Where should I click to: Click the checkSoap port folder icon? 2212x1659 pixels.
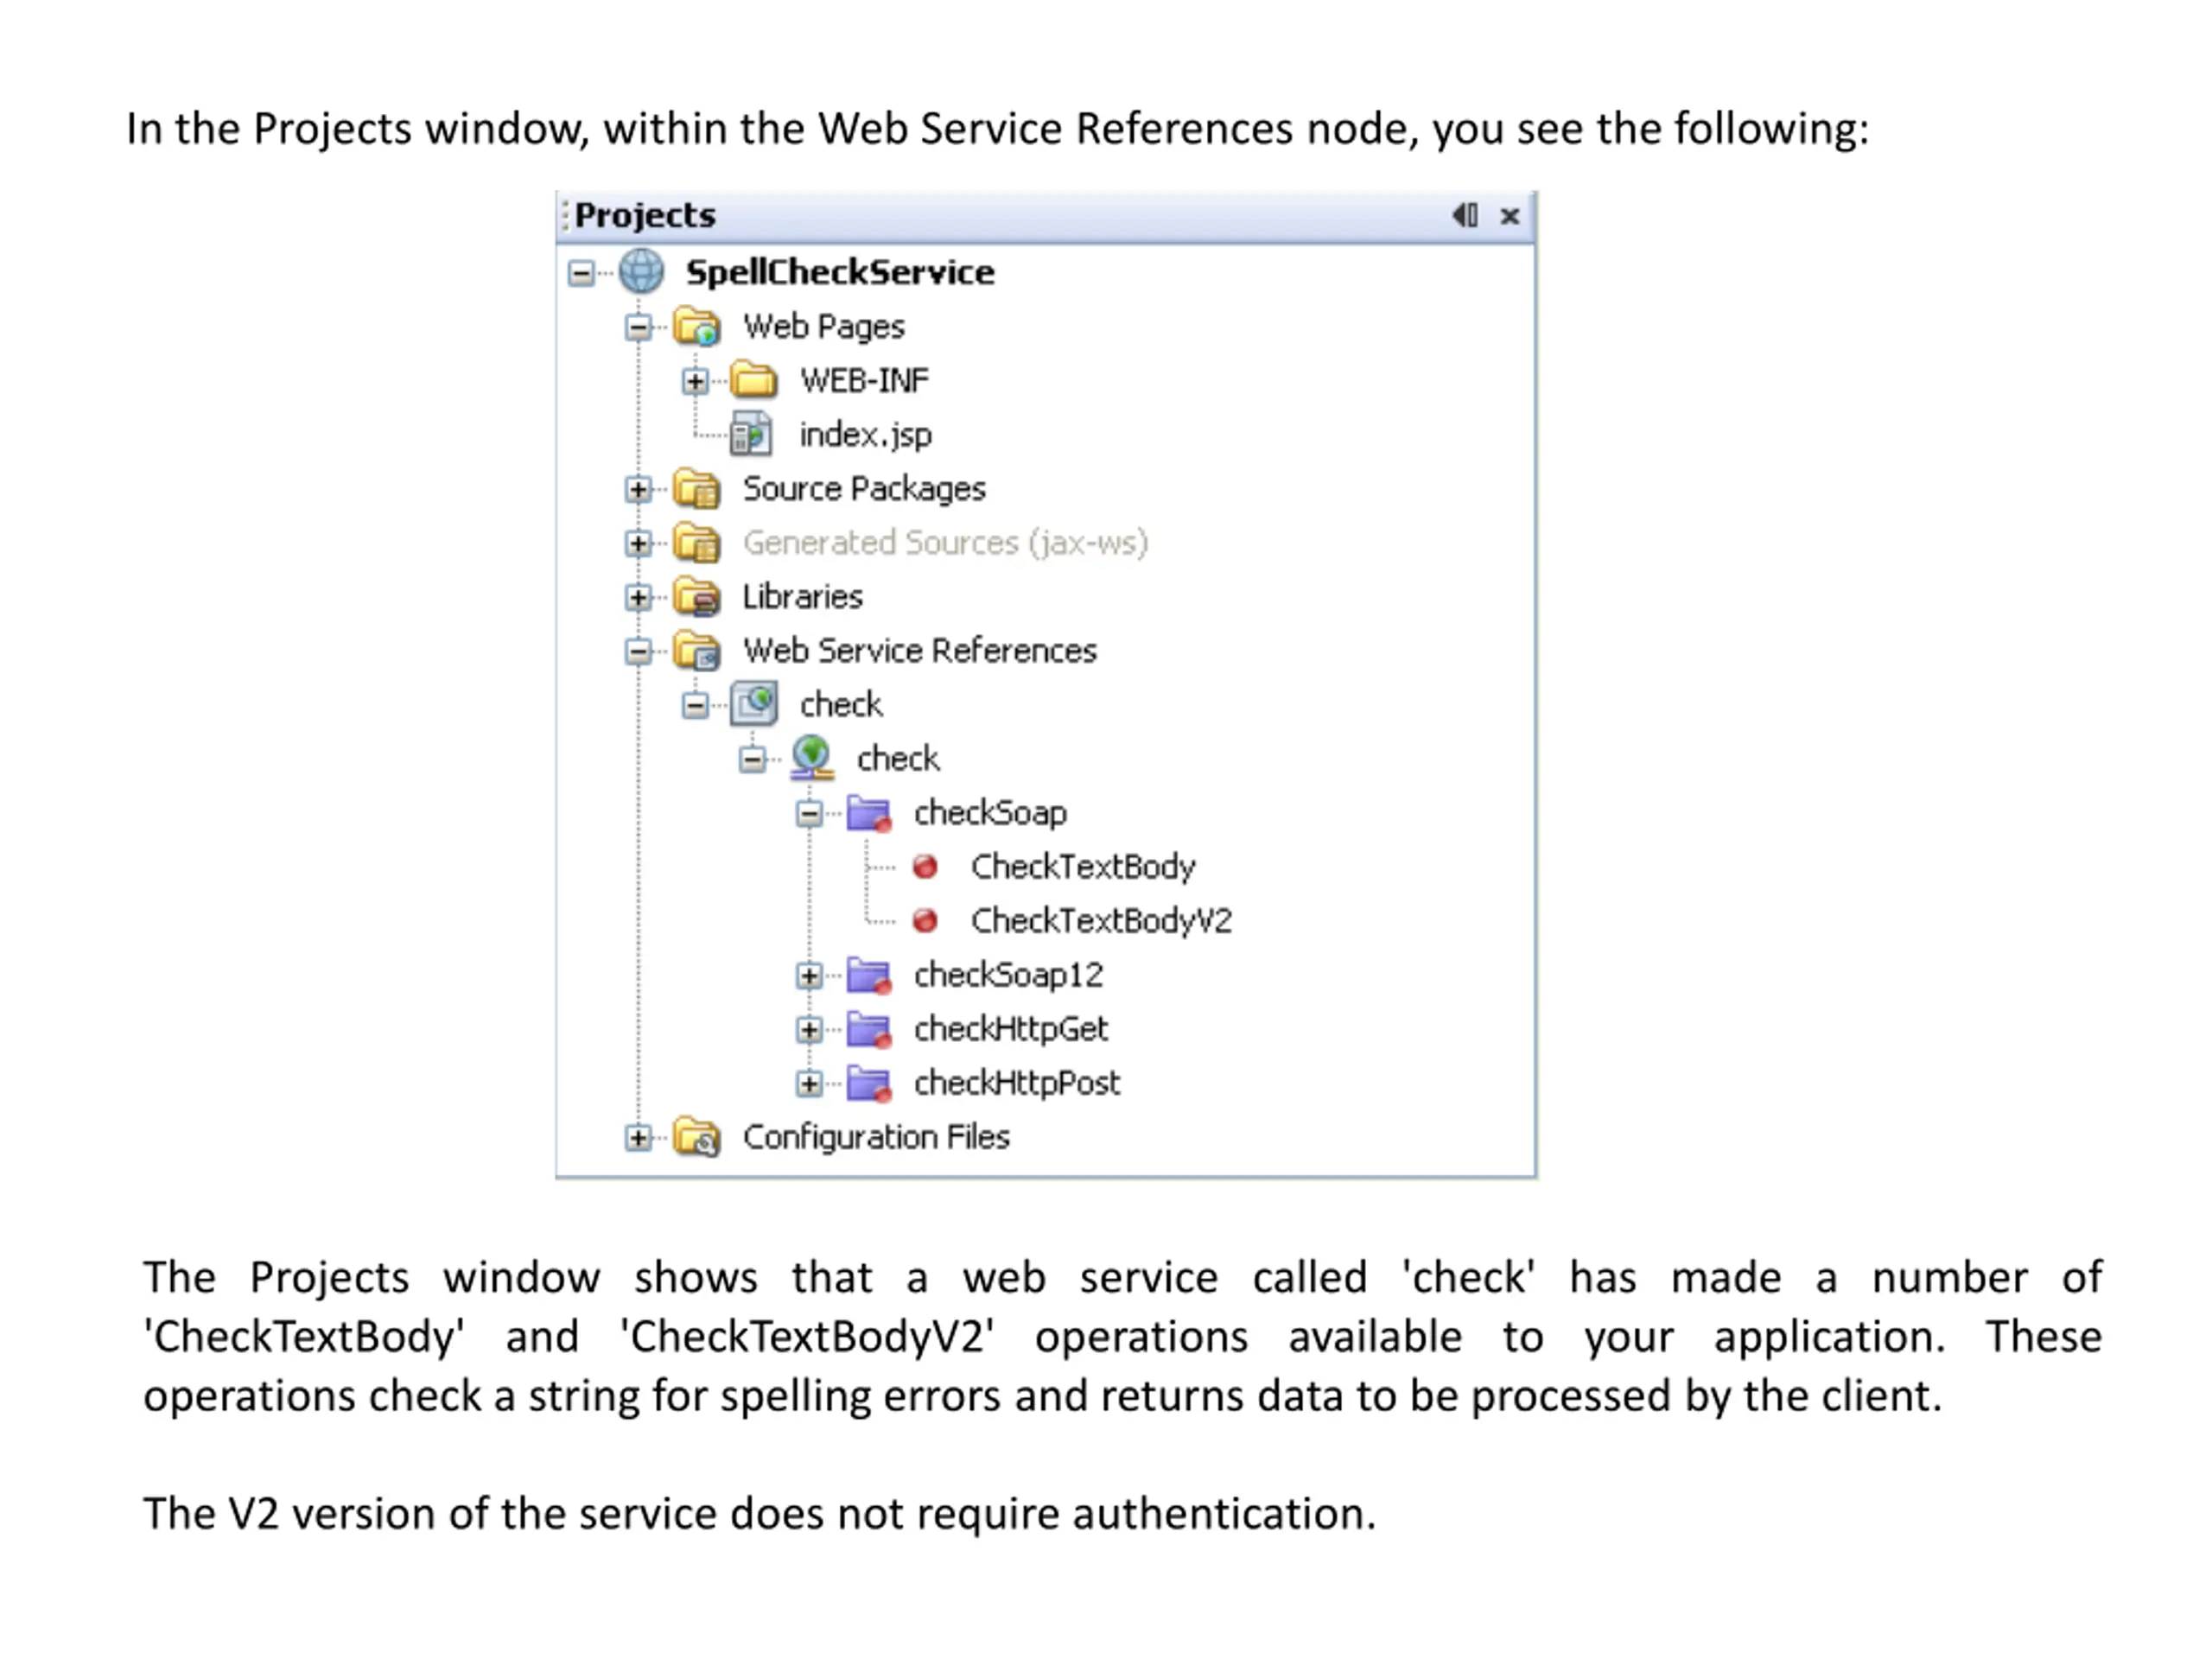[868, 813]
